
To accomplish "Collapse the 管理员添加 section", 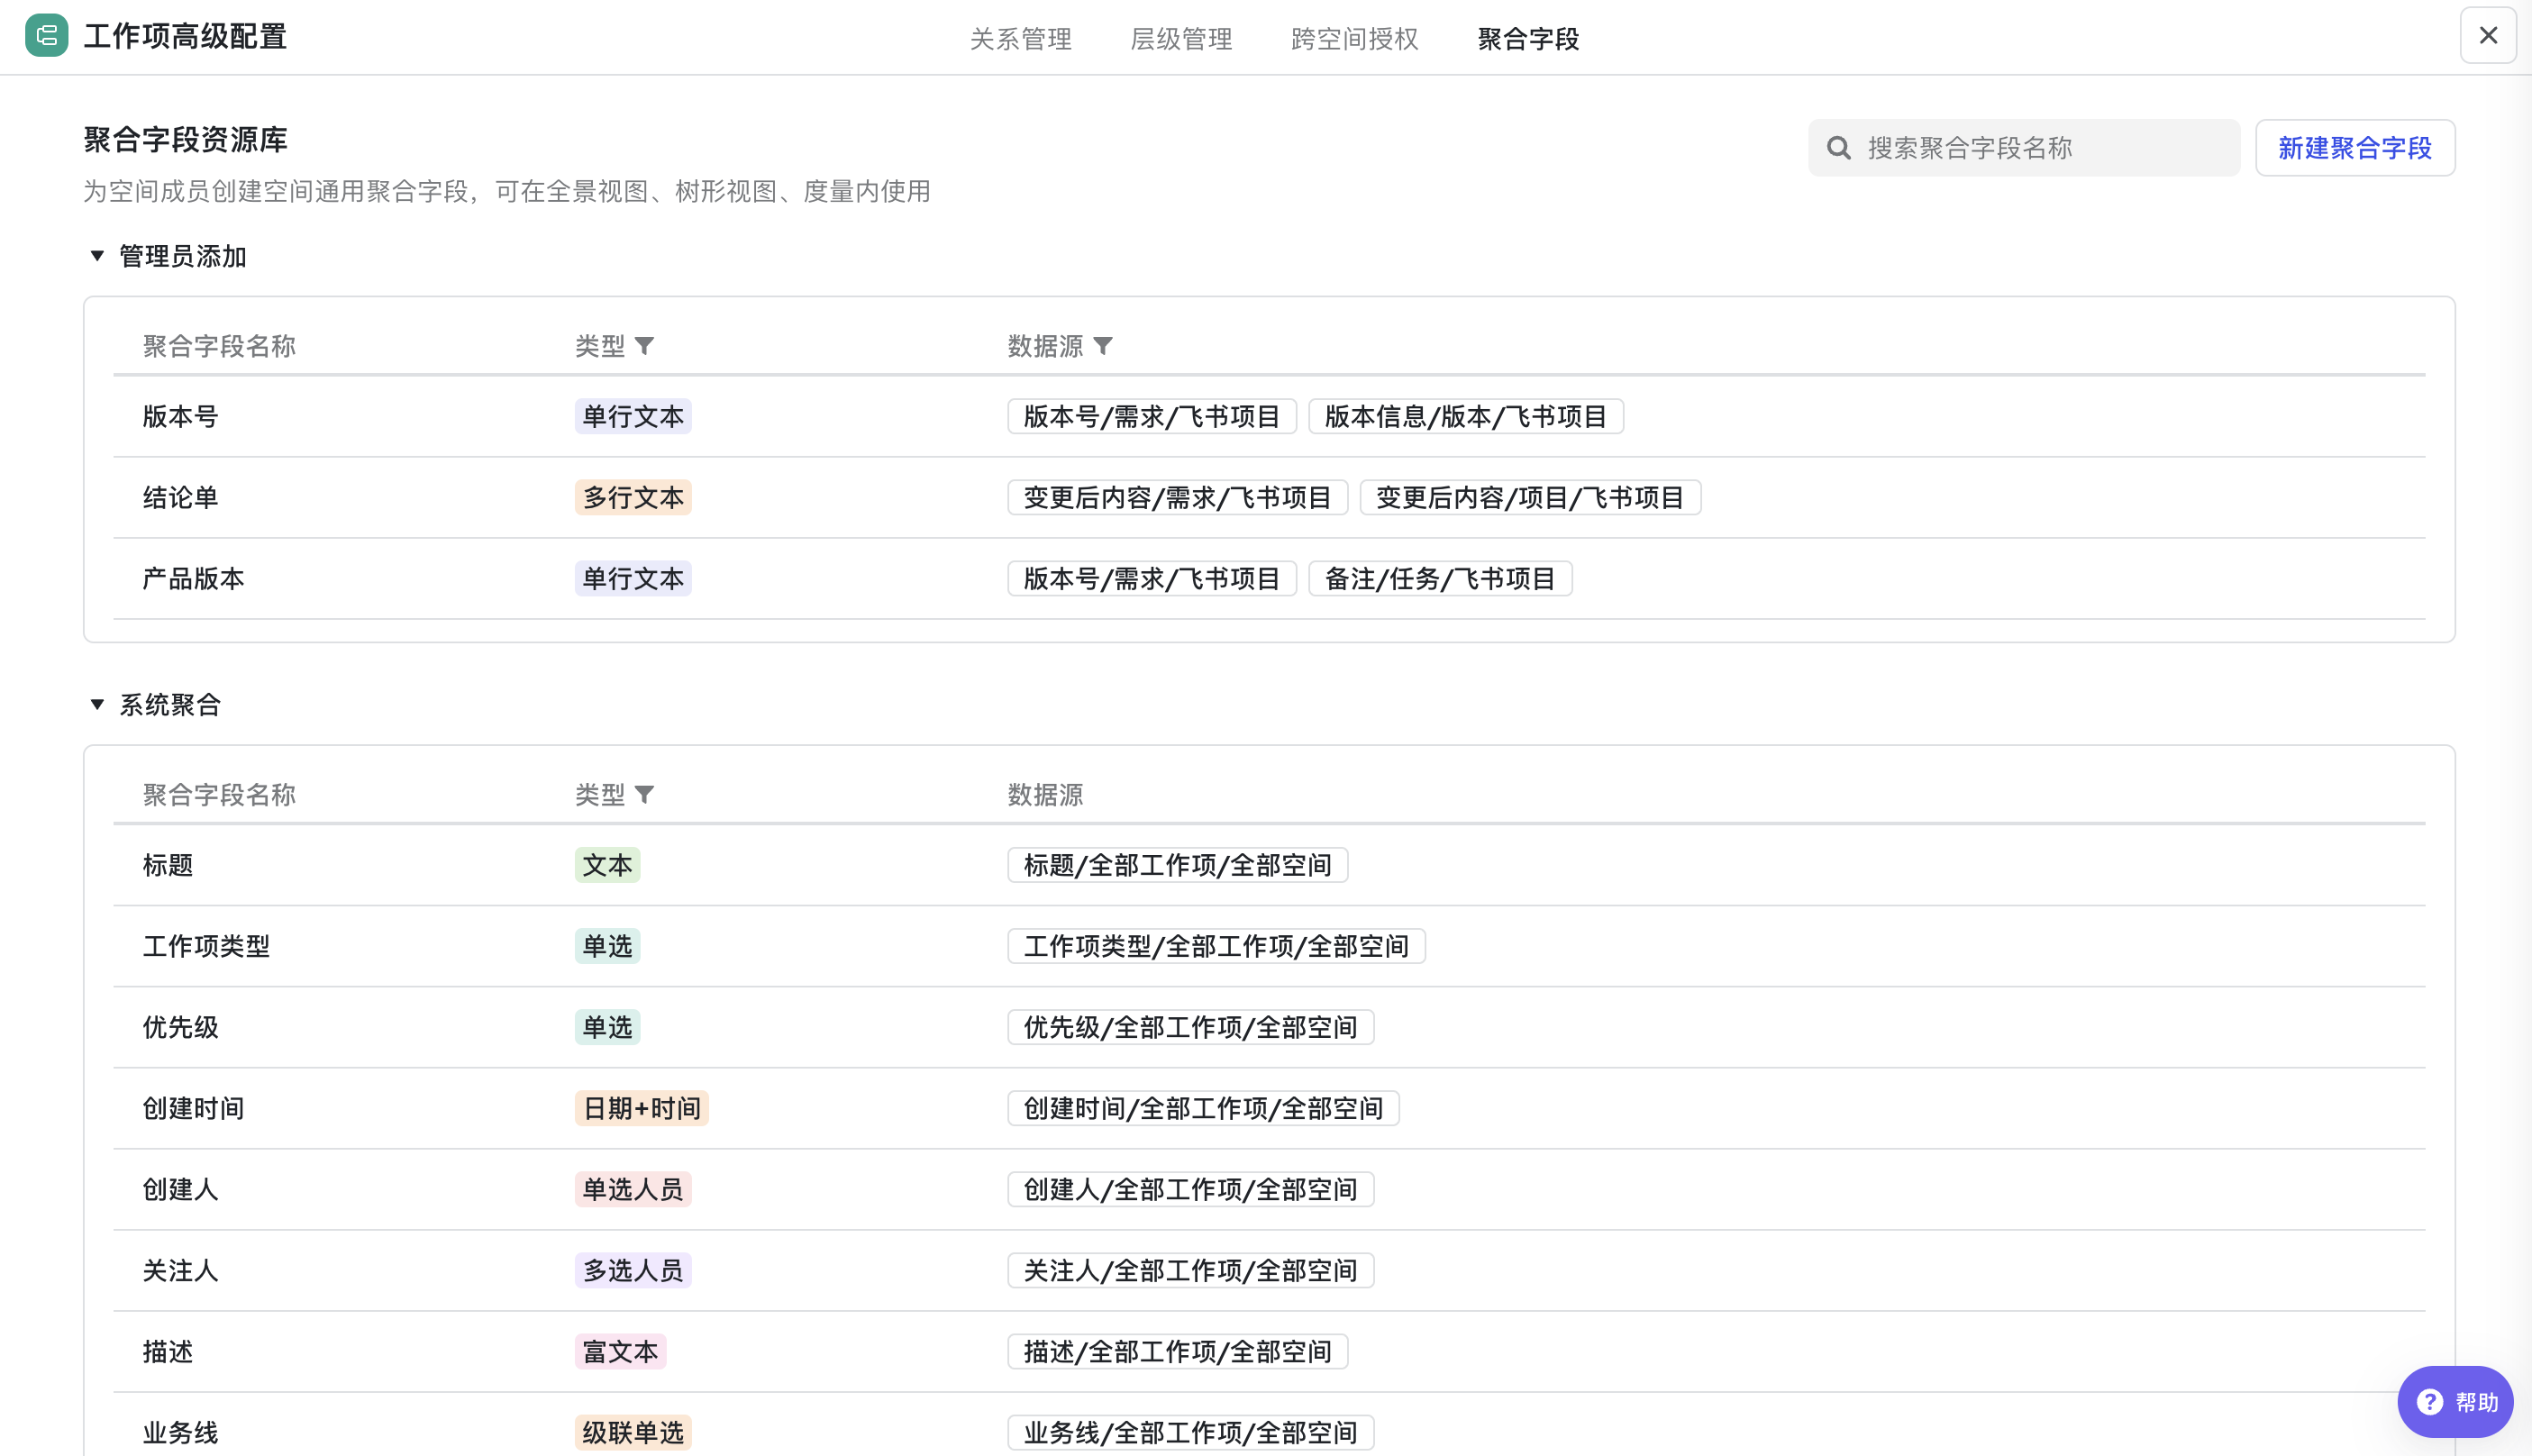I will [97, 256].
